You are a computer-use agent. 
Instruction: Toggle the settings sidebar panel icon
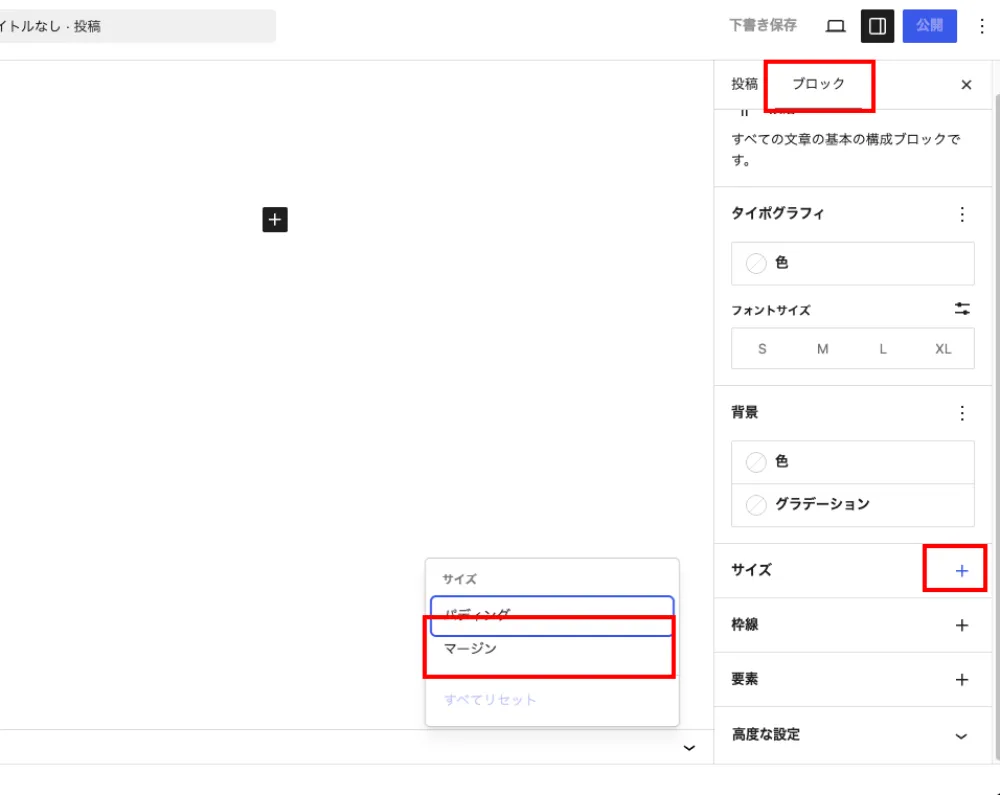point(877,26)
